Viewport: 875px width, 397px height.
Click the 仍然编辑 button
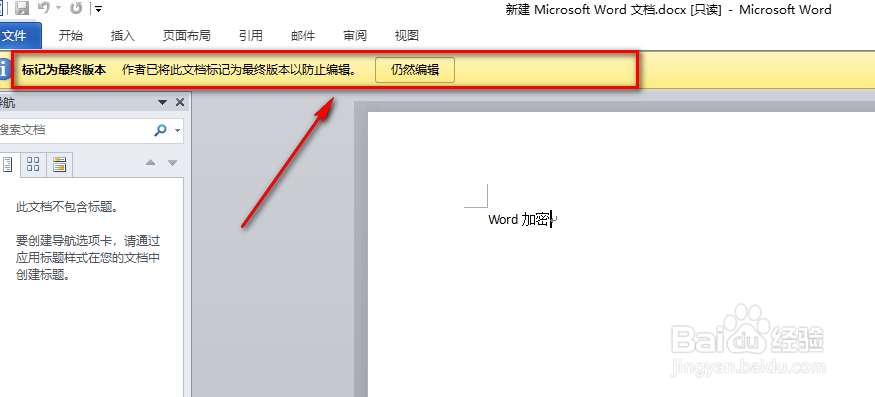(x=415, y=70)
